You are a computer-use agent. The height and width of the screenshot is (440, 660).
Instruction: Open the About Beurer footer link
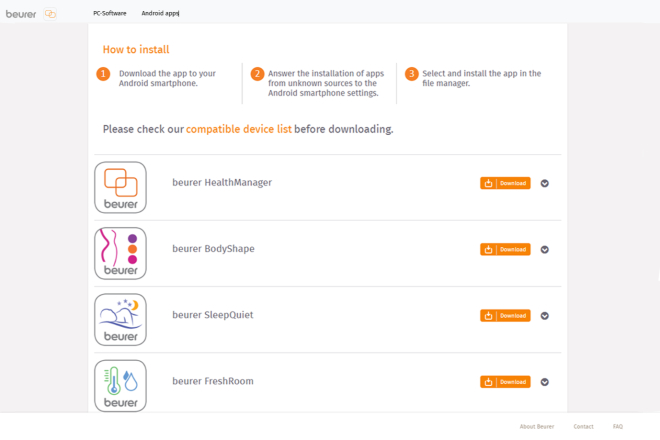(x=537, y=426)
